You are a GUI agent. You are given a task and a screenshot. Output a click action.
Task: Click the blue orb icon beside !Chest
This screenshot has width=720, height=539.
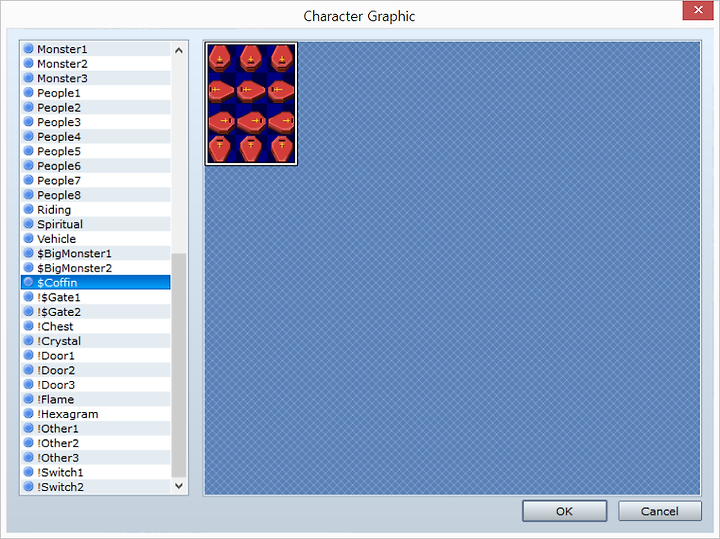[x=28, y=326]
